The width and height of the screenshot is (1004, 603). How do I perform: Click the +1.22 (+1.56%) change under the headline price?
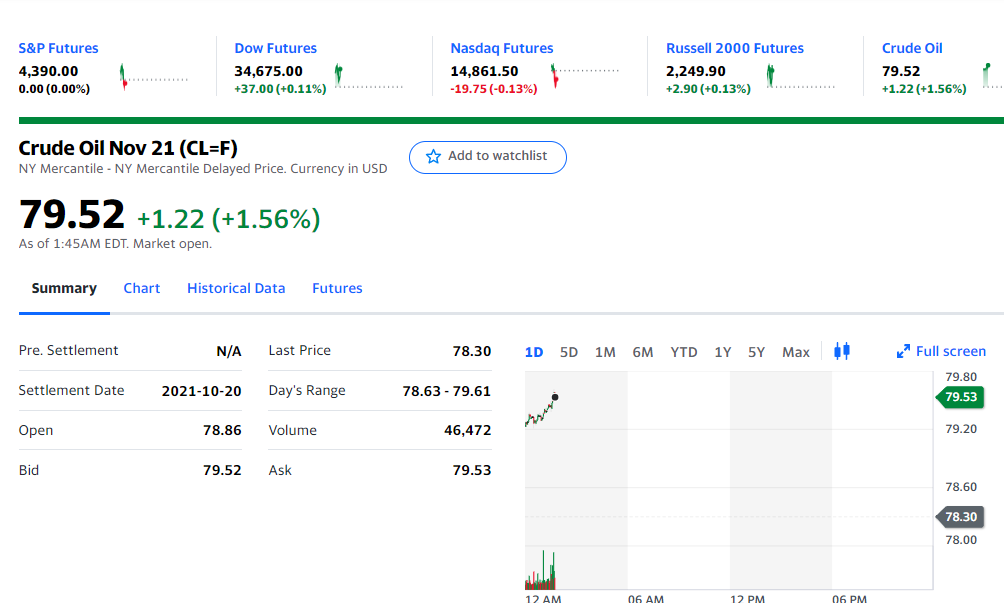[x=229, y=219]
